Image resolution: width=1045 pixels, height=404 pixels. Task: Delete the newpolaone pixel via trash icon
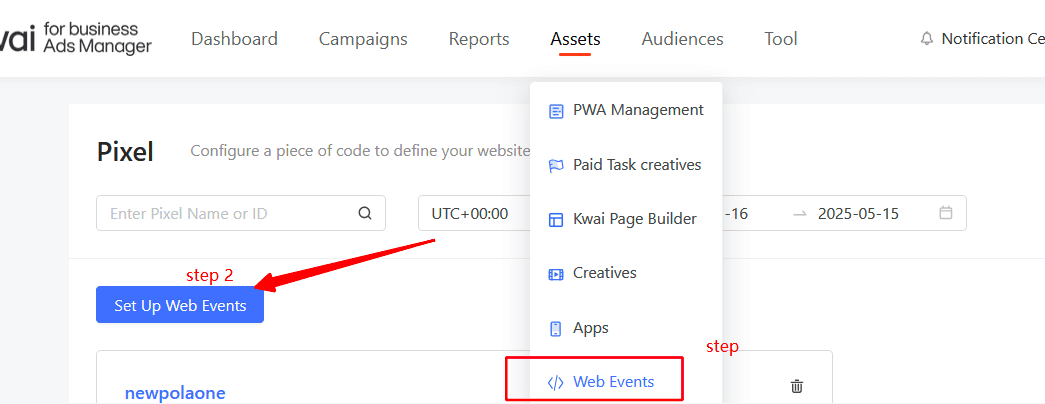[x=797, y=386]
